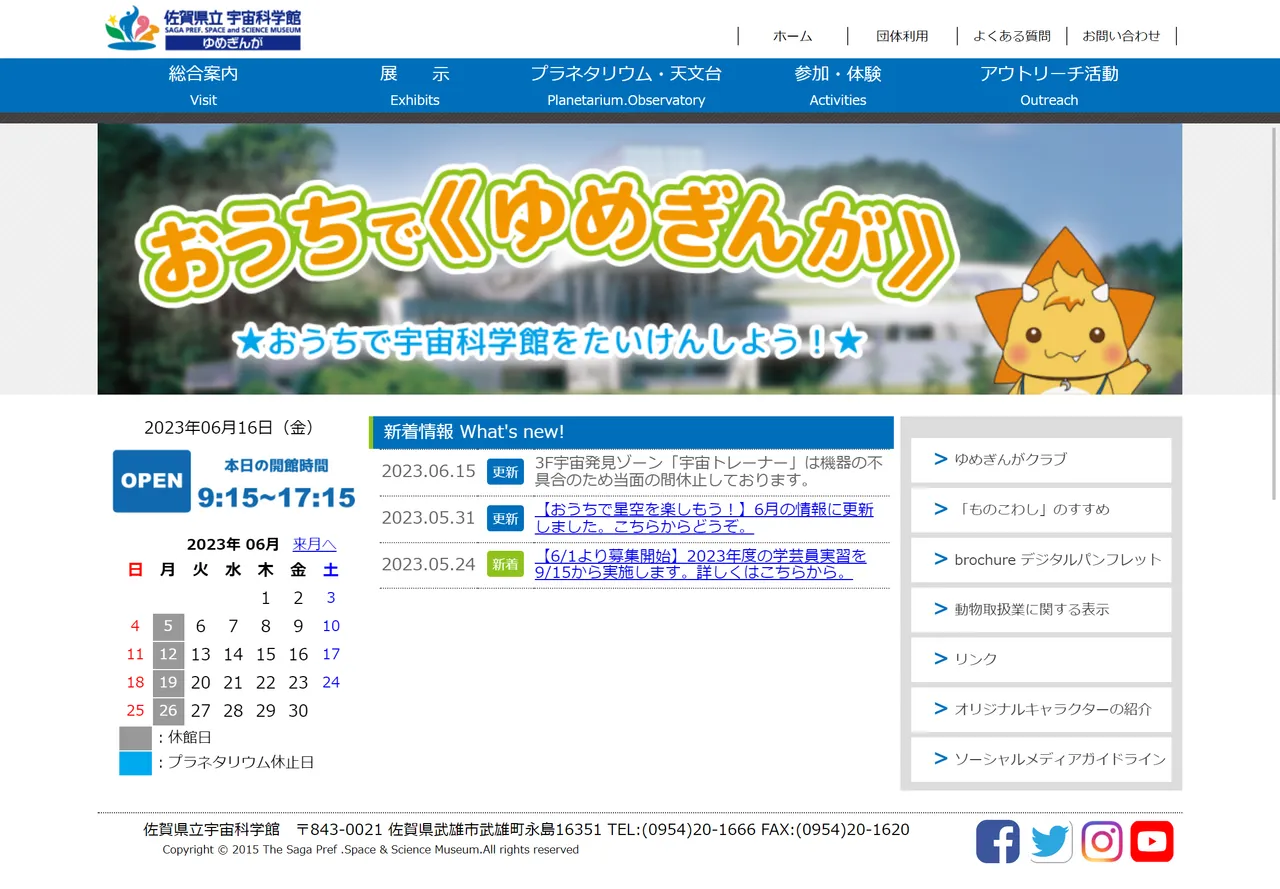Screen dimensions: 1280x889
Task: Open brochure デジタルパンフレット sidebar link
Action: (x=1041, y=559)
